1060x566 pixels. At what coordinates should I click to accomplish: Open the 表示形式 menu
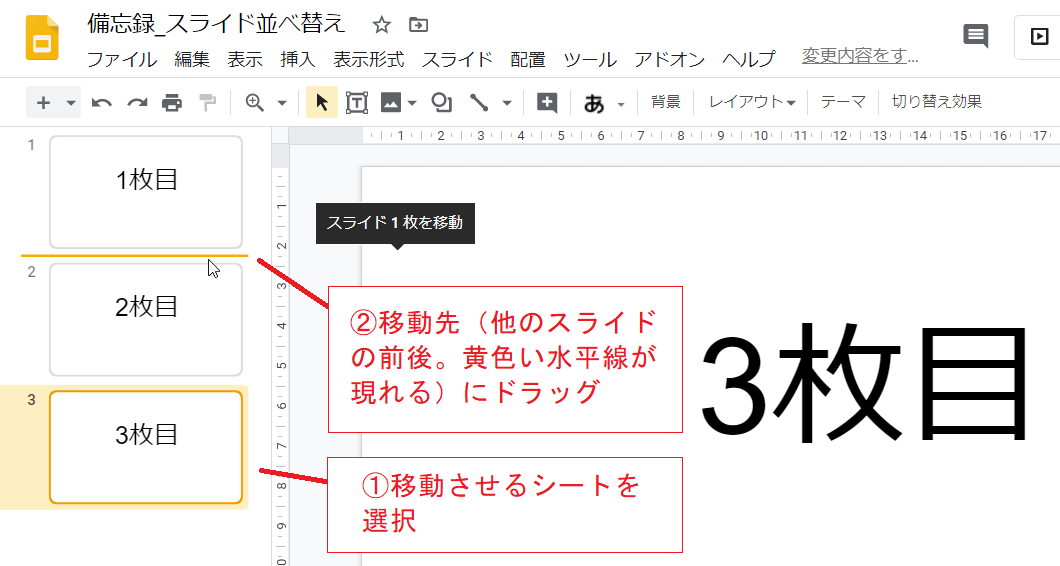(x=368, y=60)
